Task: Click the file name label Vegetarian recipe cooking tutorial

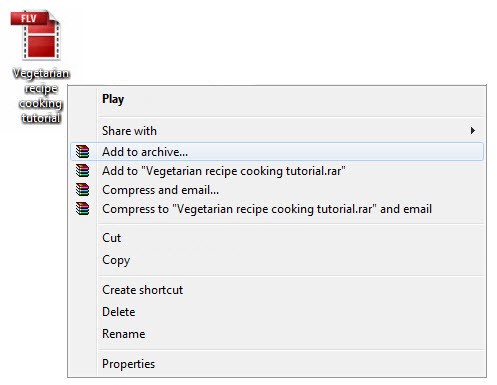Action: tap(41, 96)
